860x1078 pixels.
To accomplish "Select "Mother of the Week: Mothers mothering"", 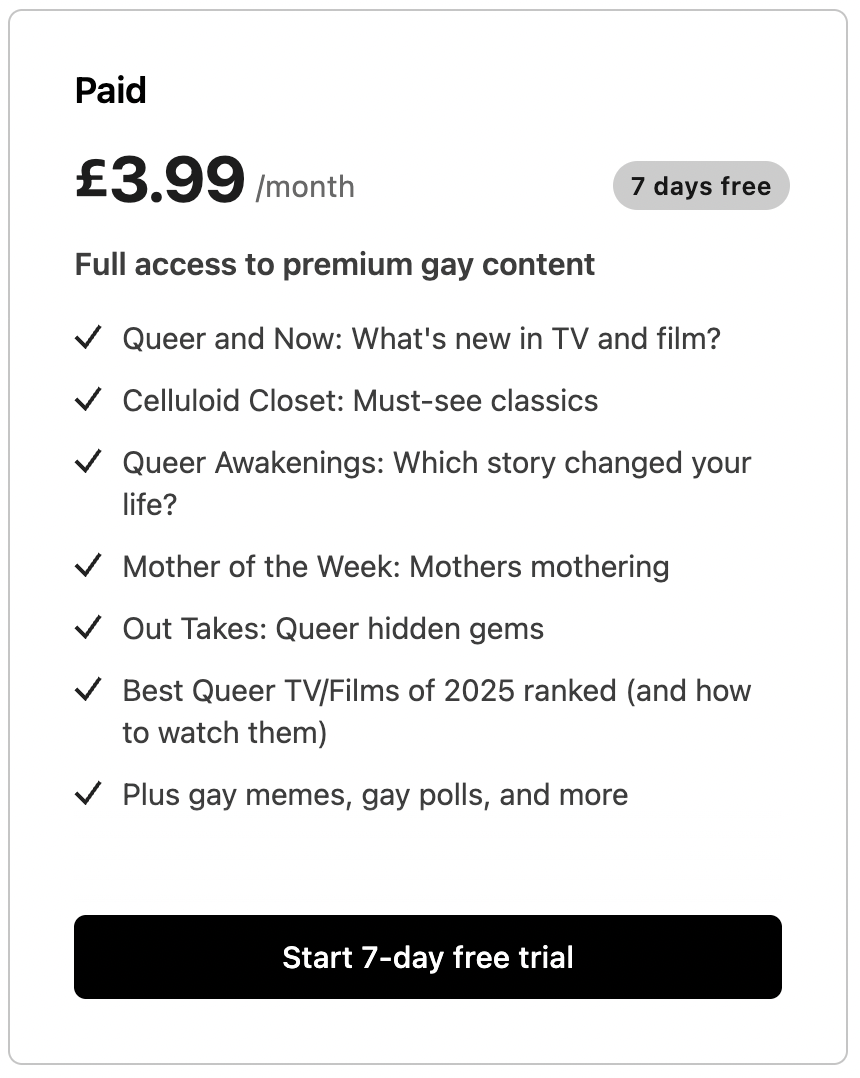I will 396,567.
